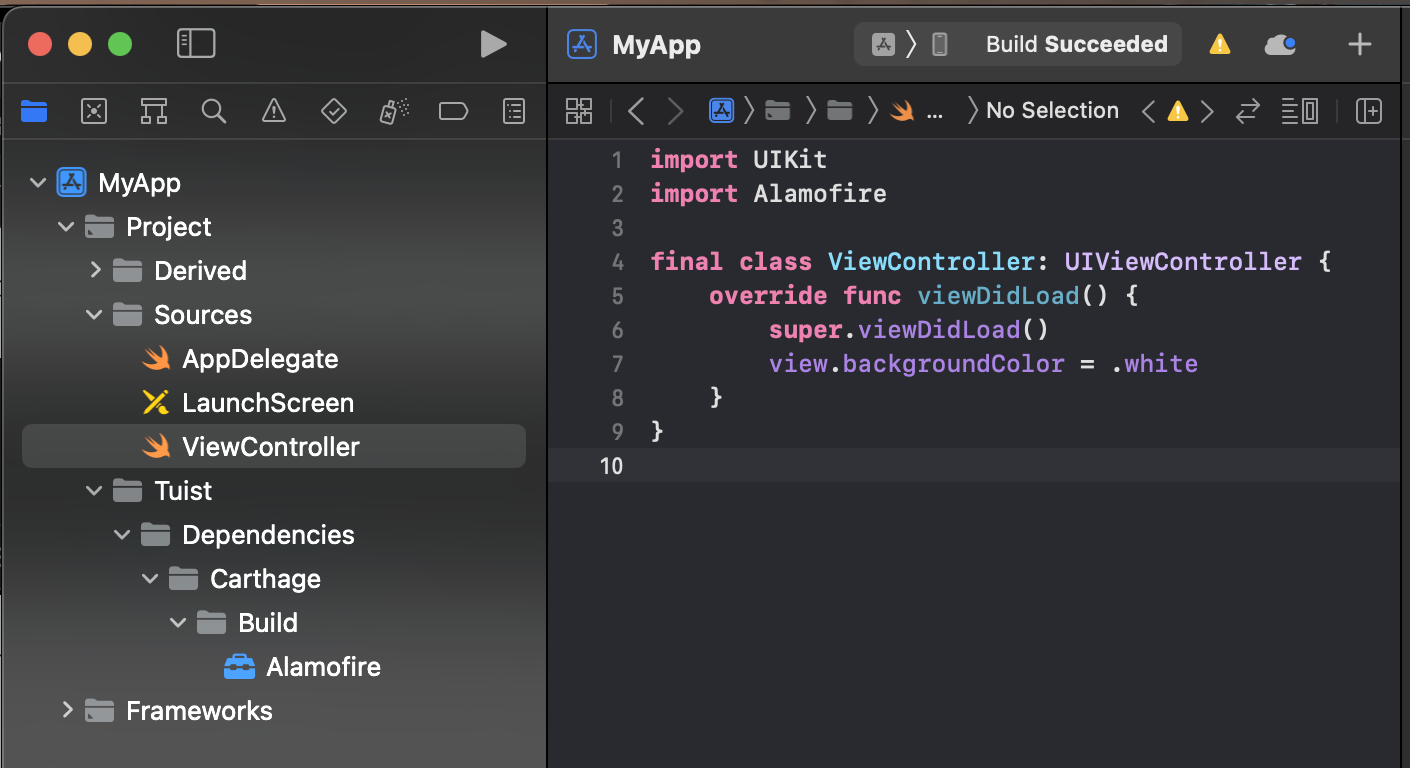The height and width of the screenshot is (768, 1410).
Task: Open related items grid menu
Action: (x=579, y=111)
